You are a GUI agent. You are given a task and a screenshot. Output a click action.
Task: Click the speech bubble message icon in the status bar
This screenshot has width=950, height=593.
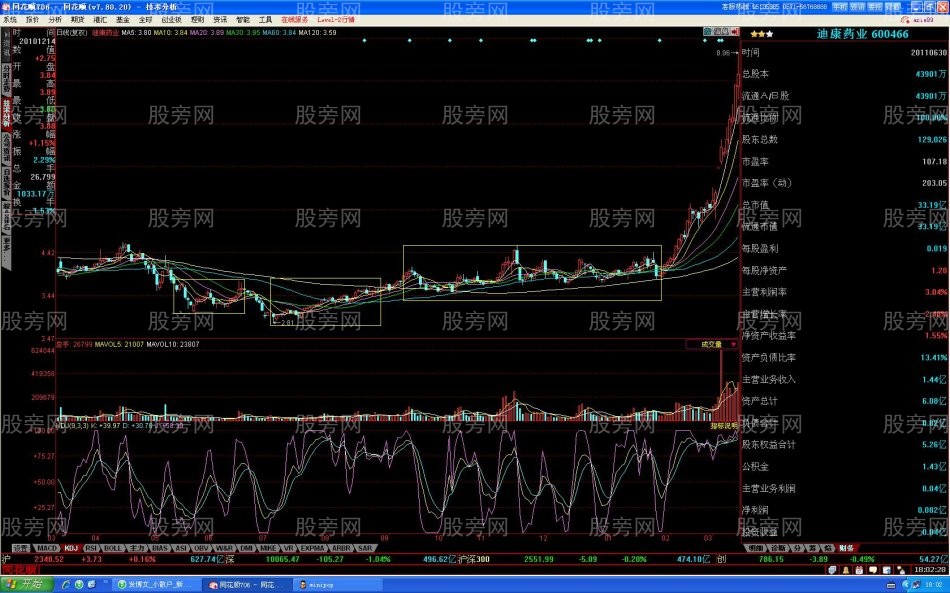point(872,570)
